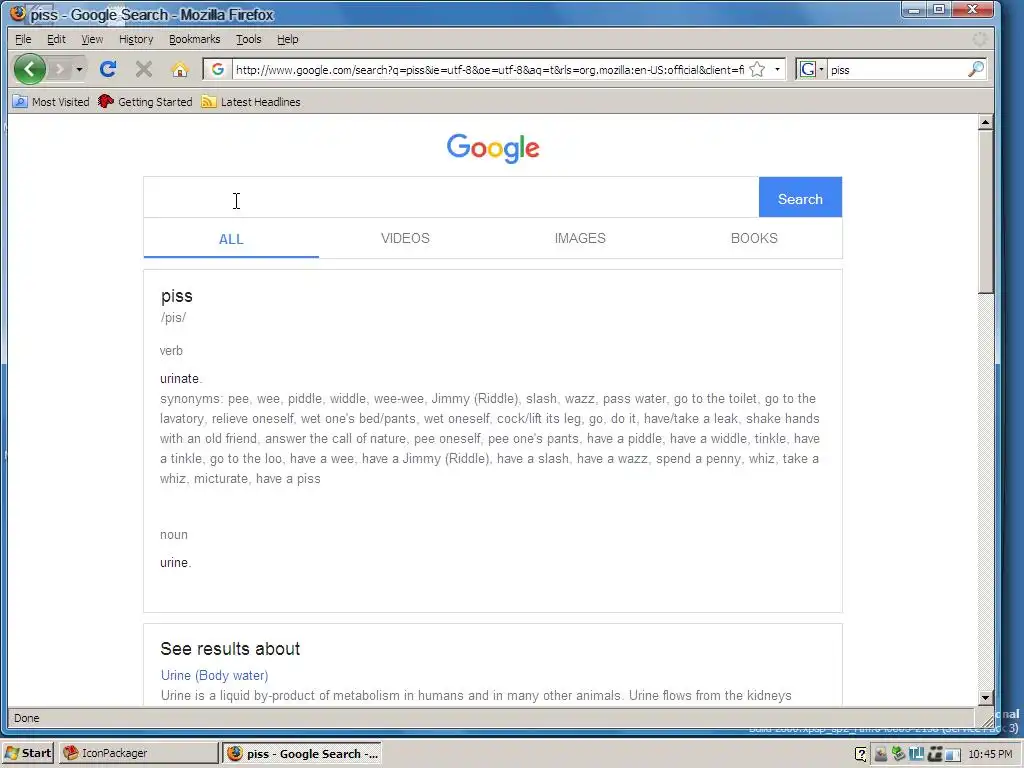Screen dimensions: 1024x768
Task: Switch to the VIDEOS tab
Action: point(406,238)
